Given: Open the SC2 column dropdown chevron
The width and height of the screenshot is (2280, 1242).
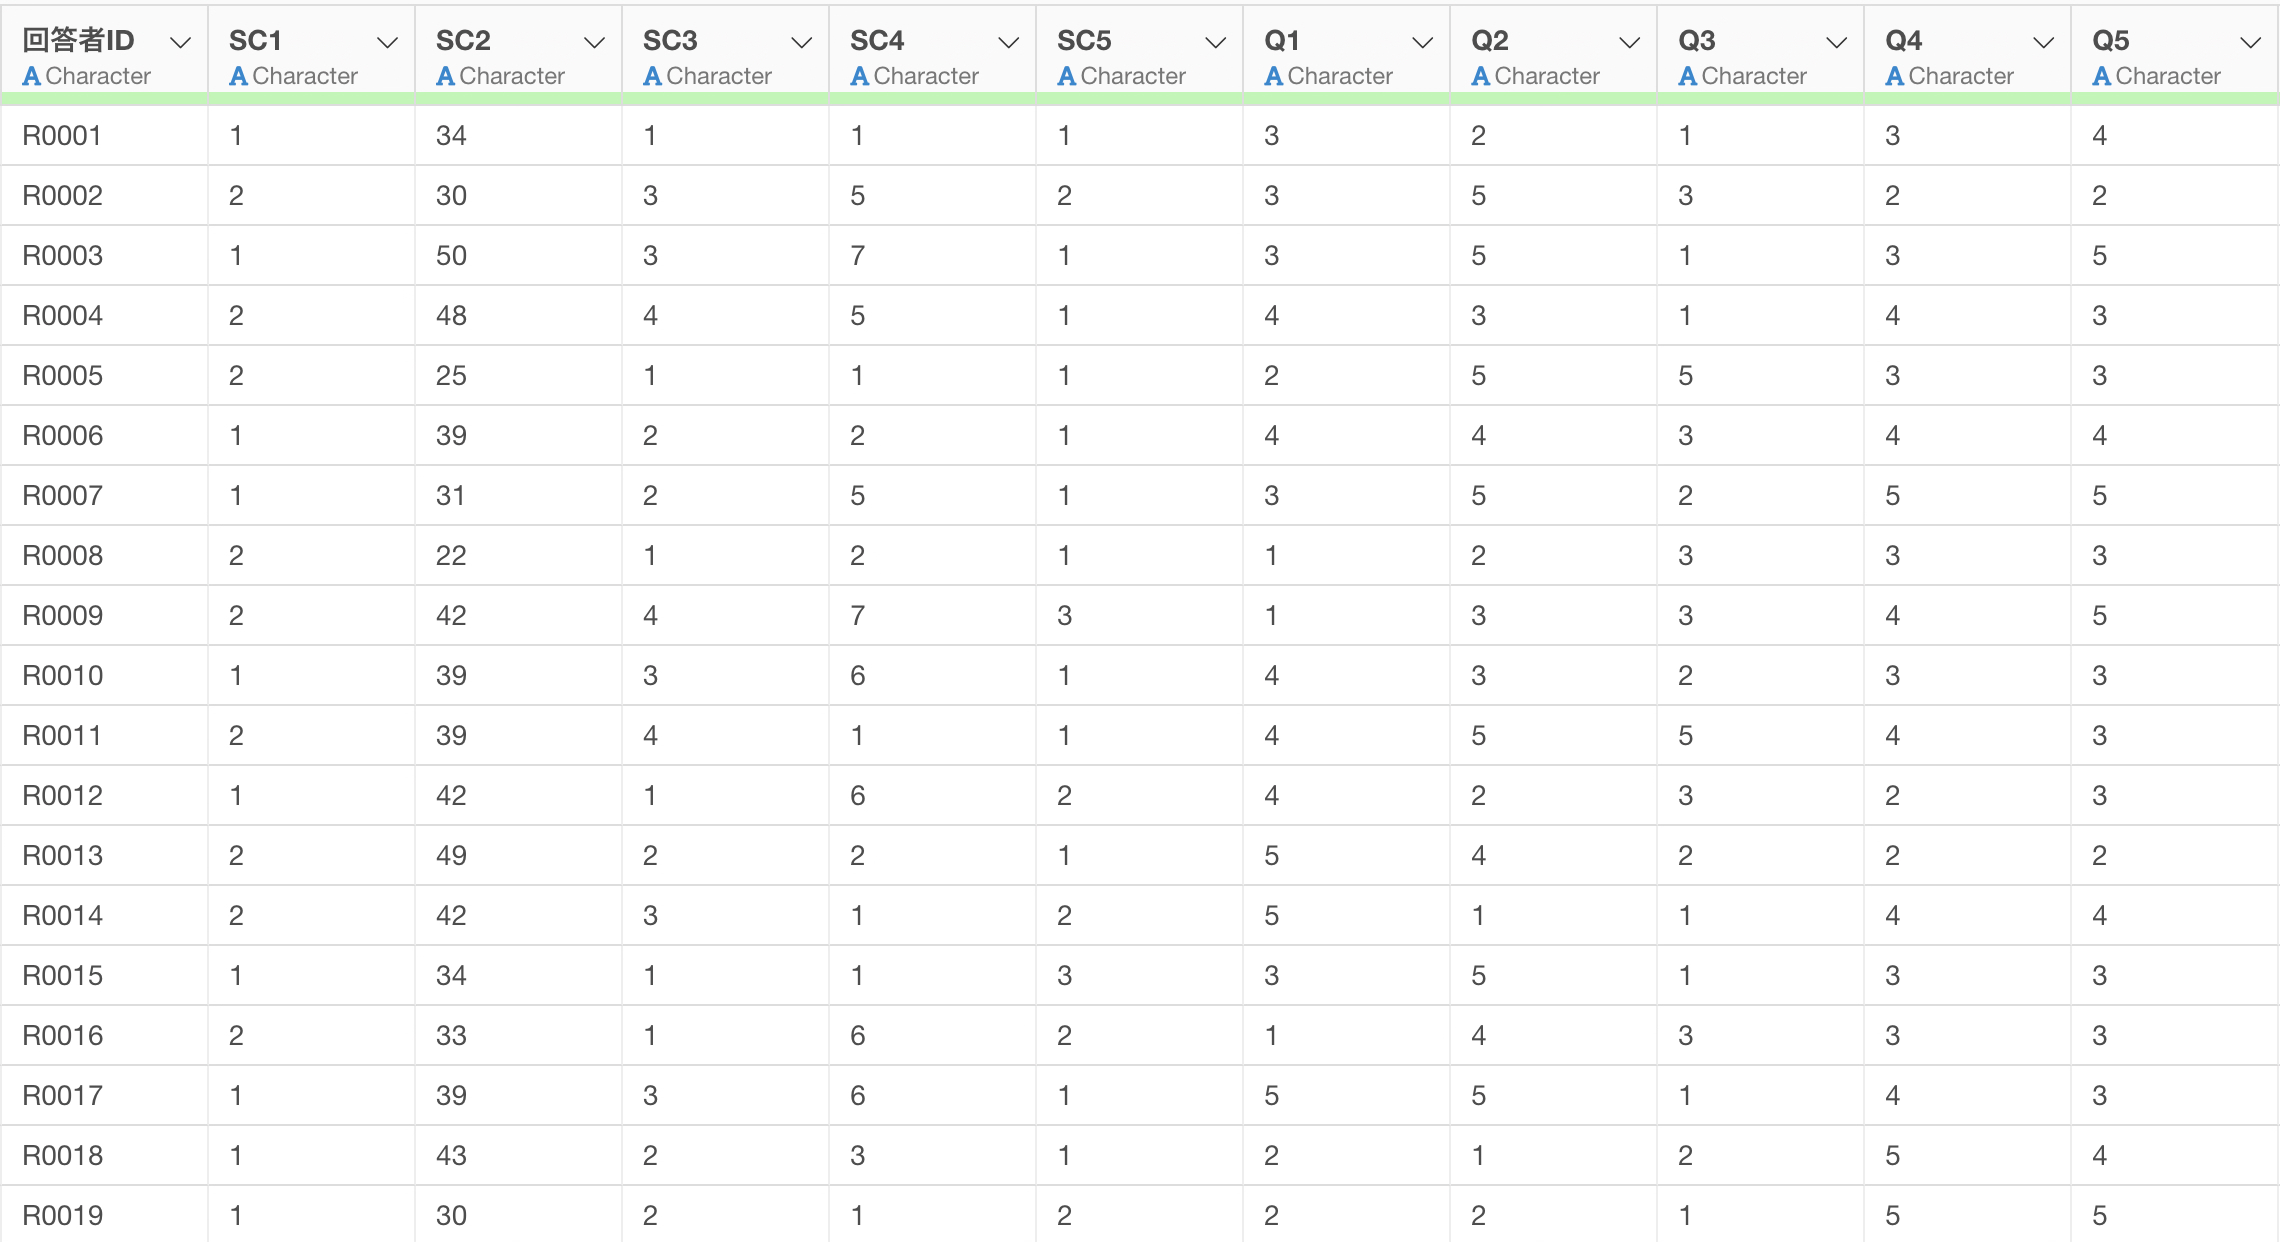Looking at the screenshot, I should (x=594, y=43).
